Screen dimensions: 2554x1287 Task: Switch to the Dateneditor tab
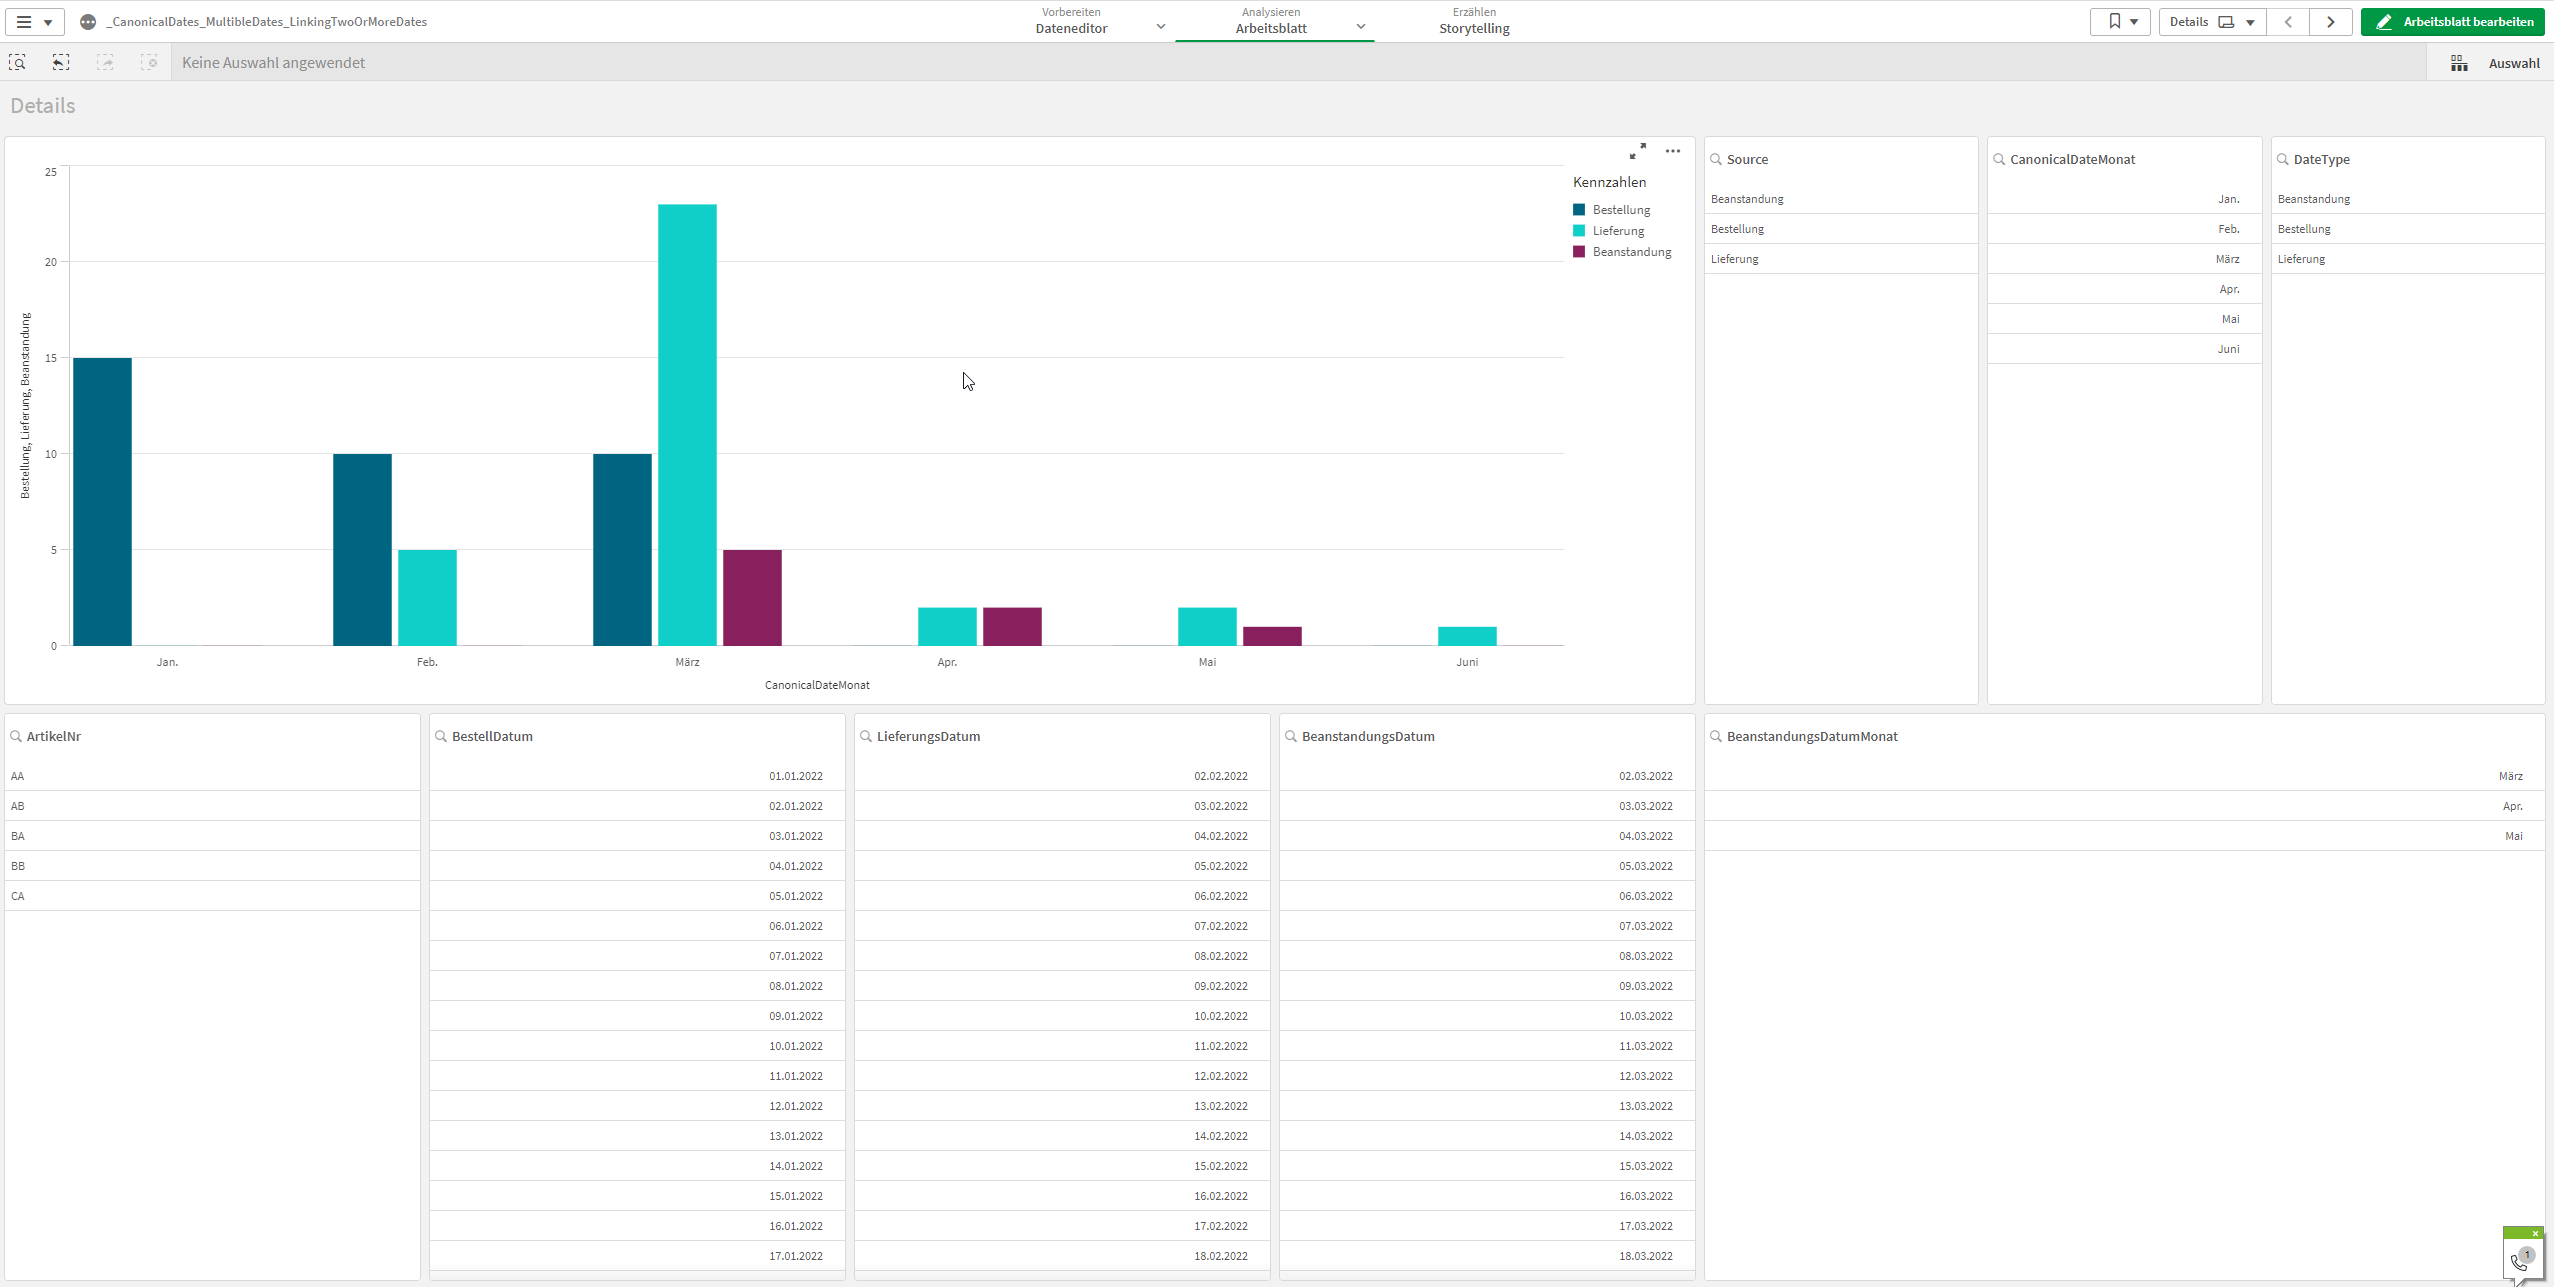click(1071, 21)
